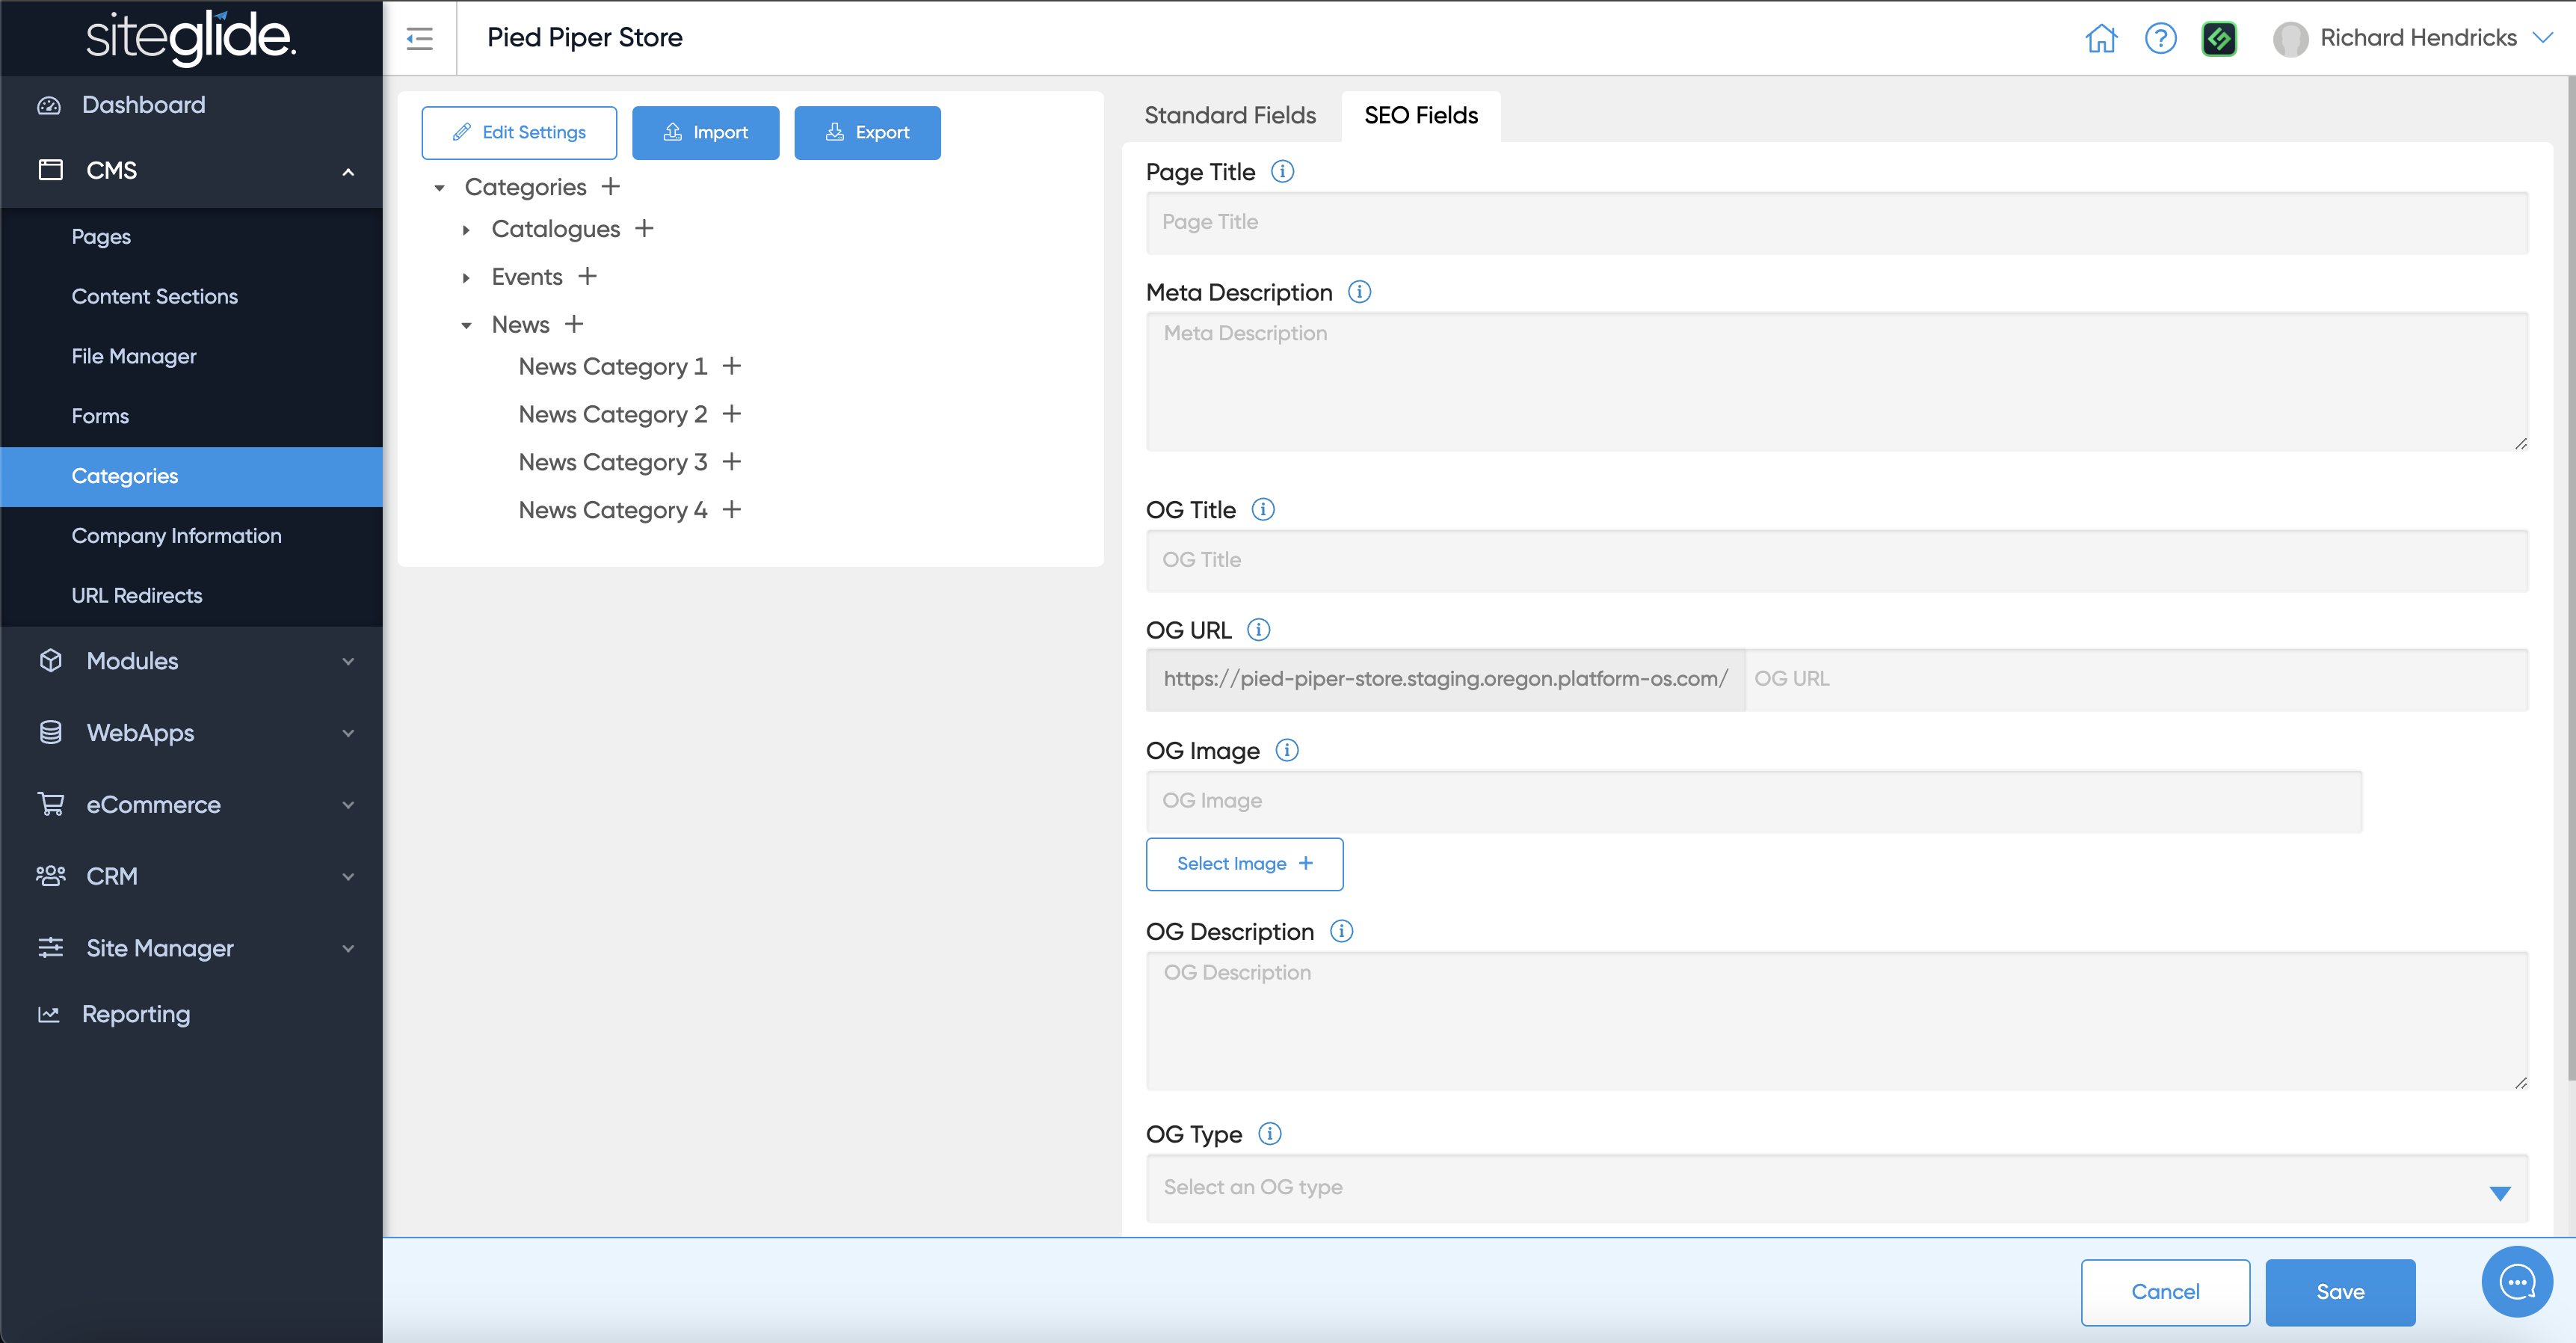
Task: Click the home icon in top bar
Action: [2101, 38]
